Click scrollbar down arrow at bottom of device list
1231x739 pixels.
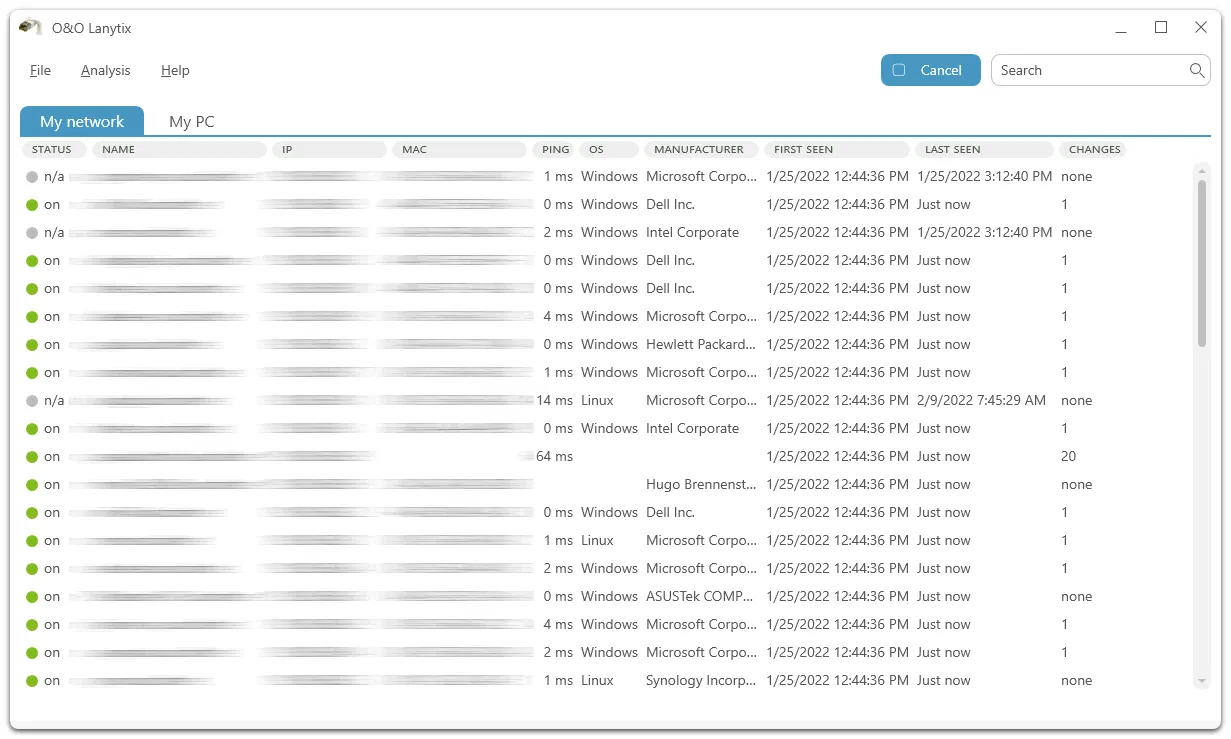tap(1202, 681)
